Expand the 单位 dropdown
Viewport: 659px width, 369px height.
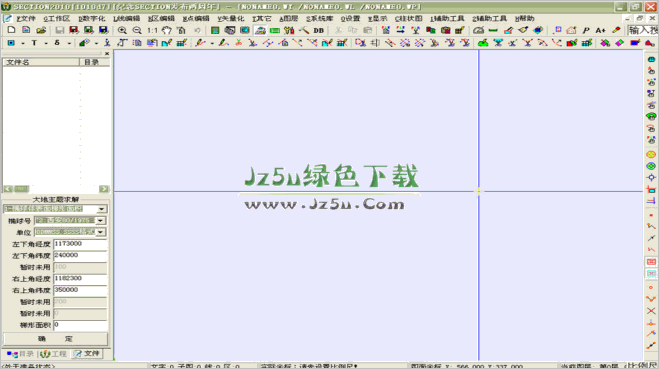click(100, 232)
